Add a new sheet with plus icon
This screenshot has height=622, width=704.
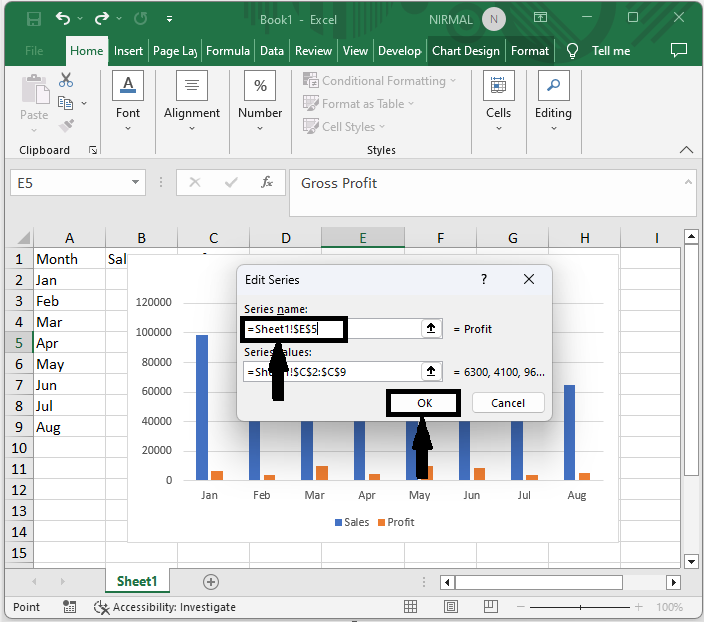pos(210,581)
